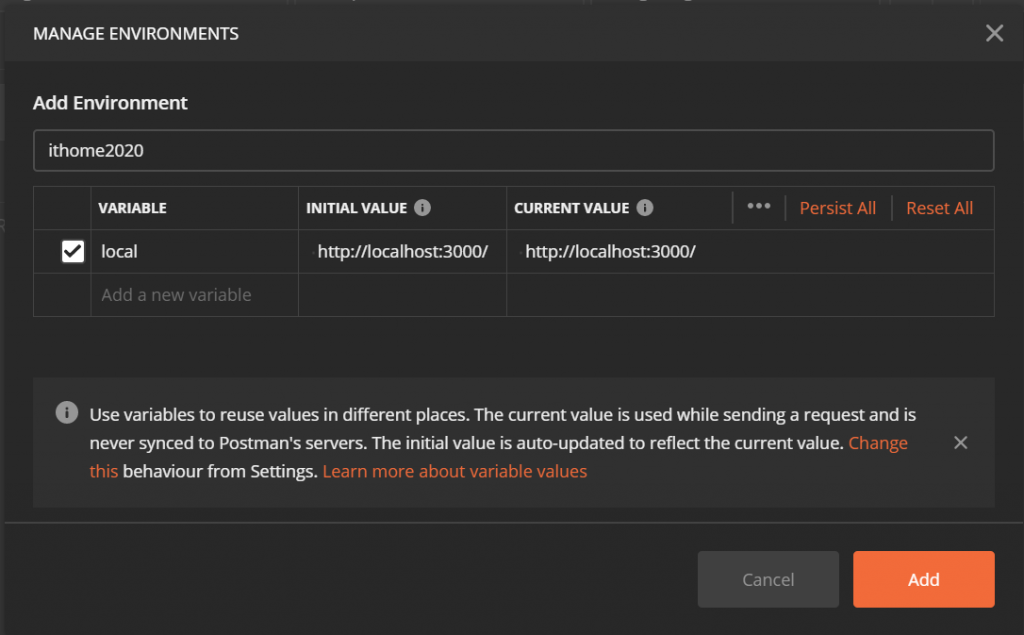Click Reset All
This screenshot has height=635, width=1024.
pos(939,208)
